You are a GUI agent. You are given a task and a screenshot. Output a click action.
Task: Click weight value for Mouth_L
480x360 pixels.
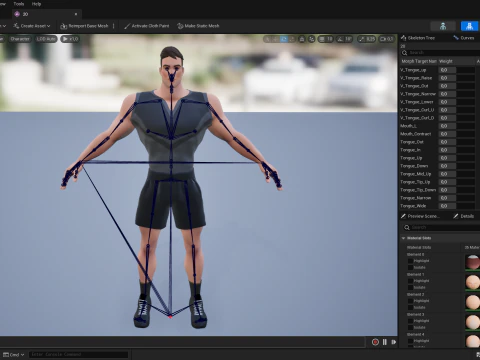(448, 126)
